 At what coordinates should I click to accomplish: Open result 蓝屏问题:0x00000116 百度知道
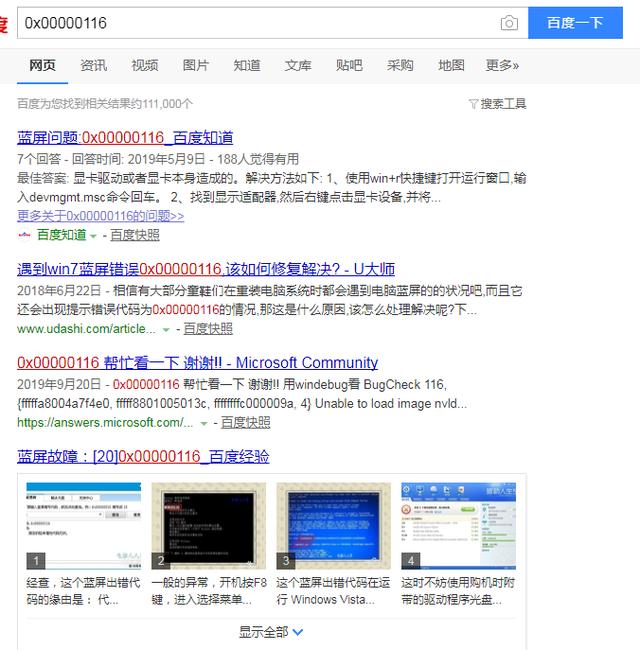coord(125,137)
